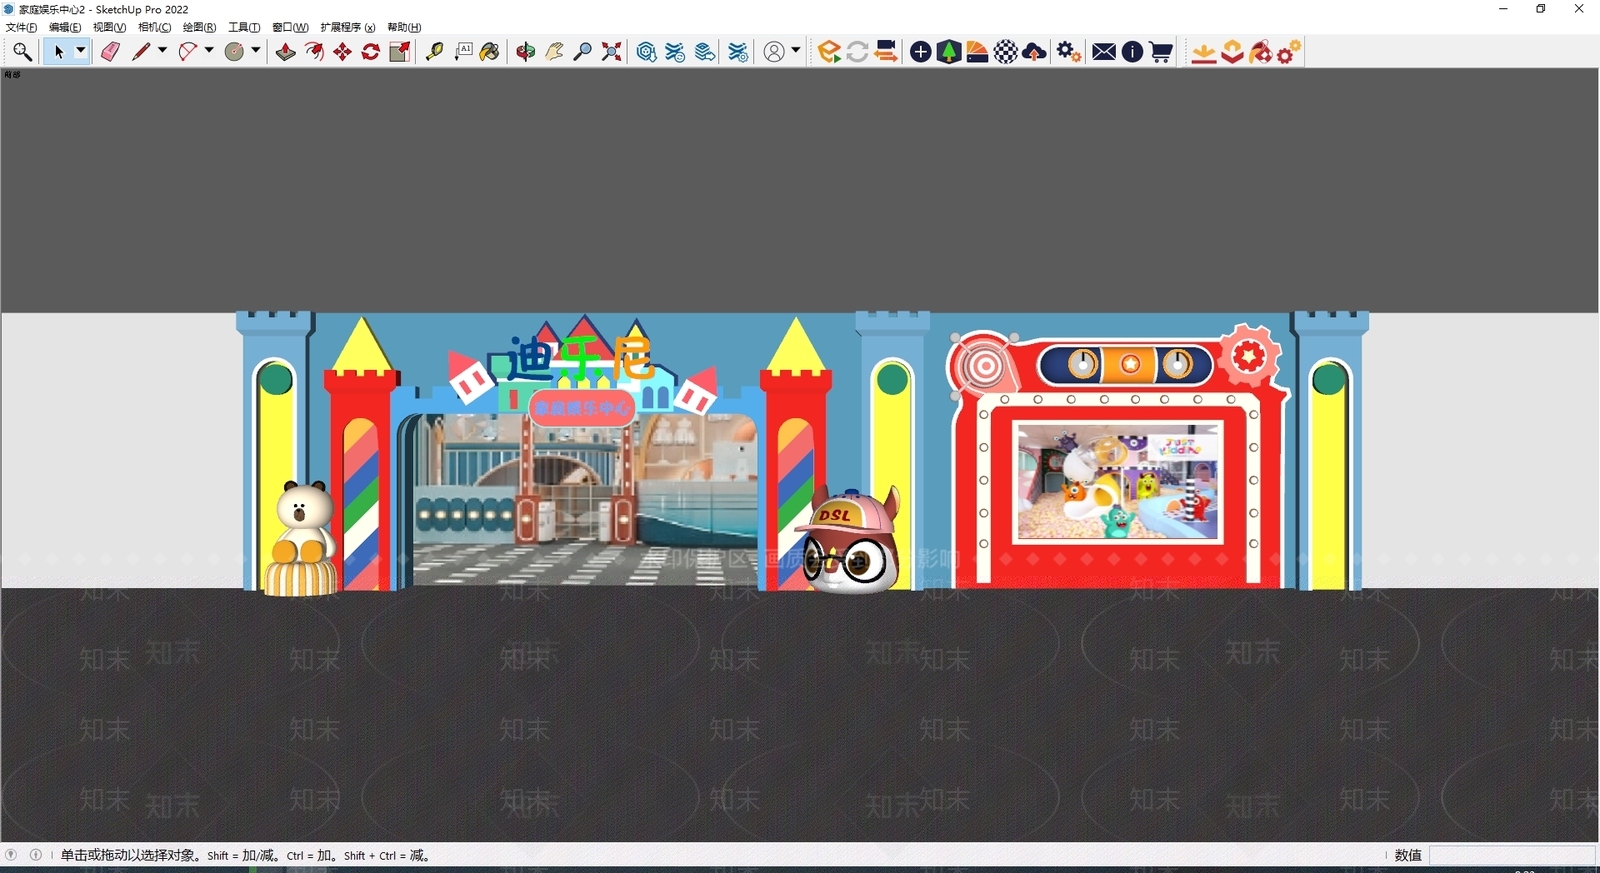Open Enscape general settings gear icon
Screen dimensions: 1600x873
tap(1069, 52)
